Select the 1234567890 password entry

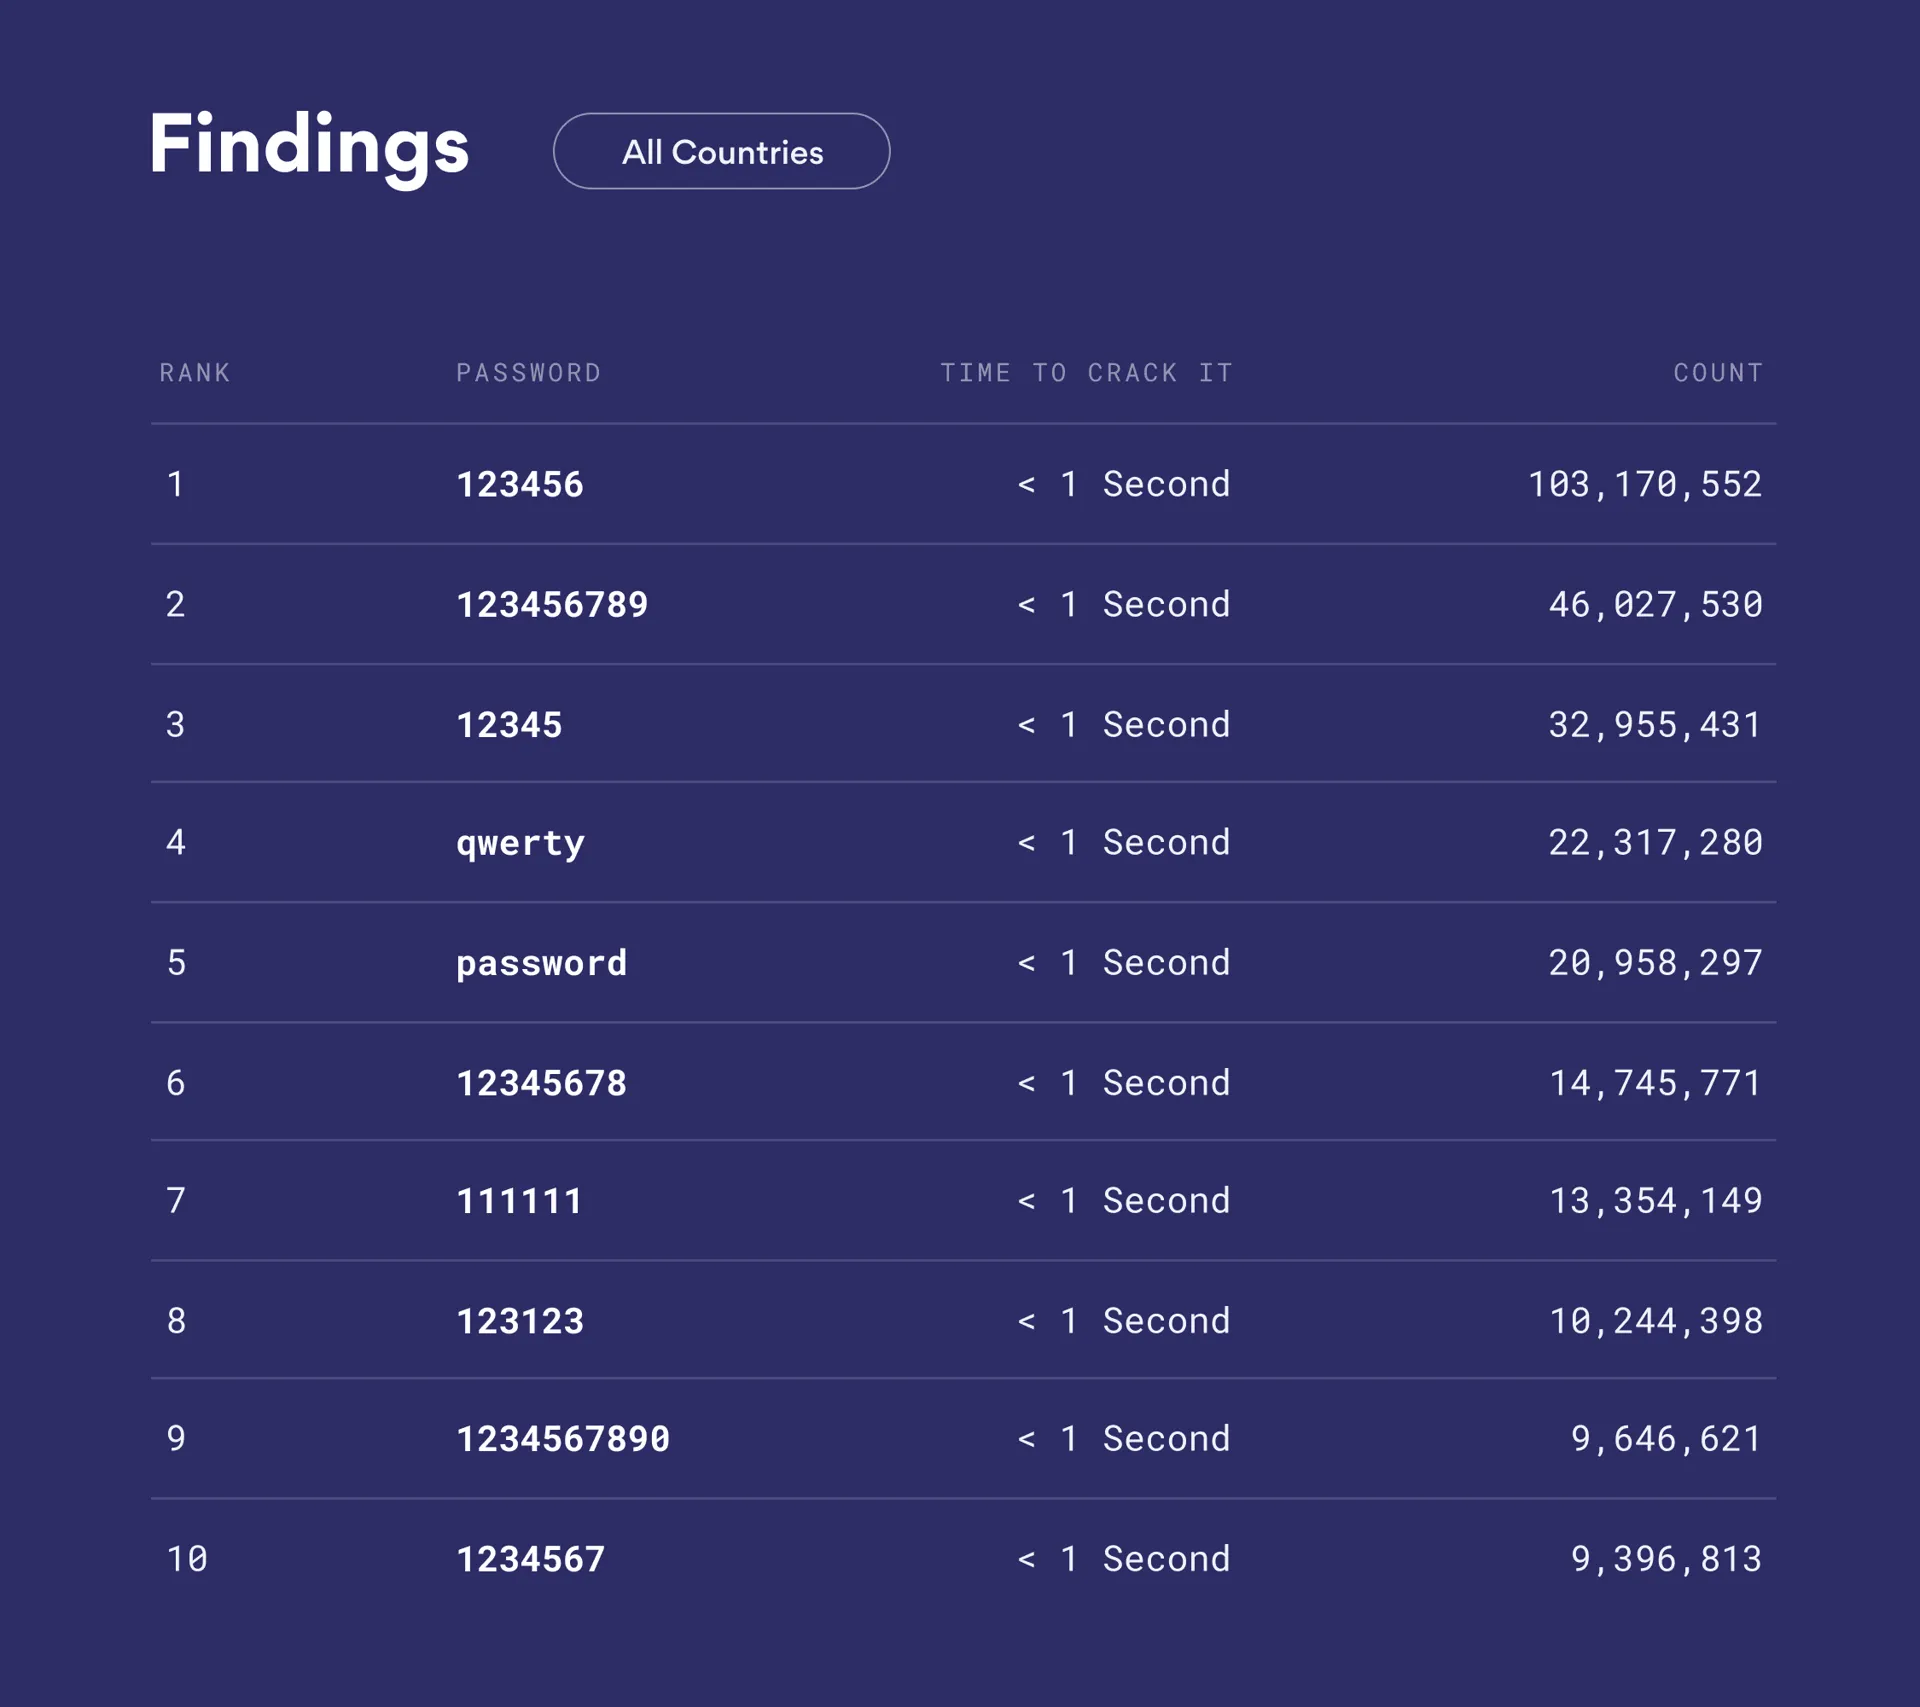[x=563, y=1439]
